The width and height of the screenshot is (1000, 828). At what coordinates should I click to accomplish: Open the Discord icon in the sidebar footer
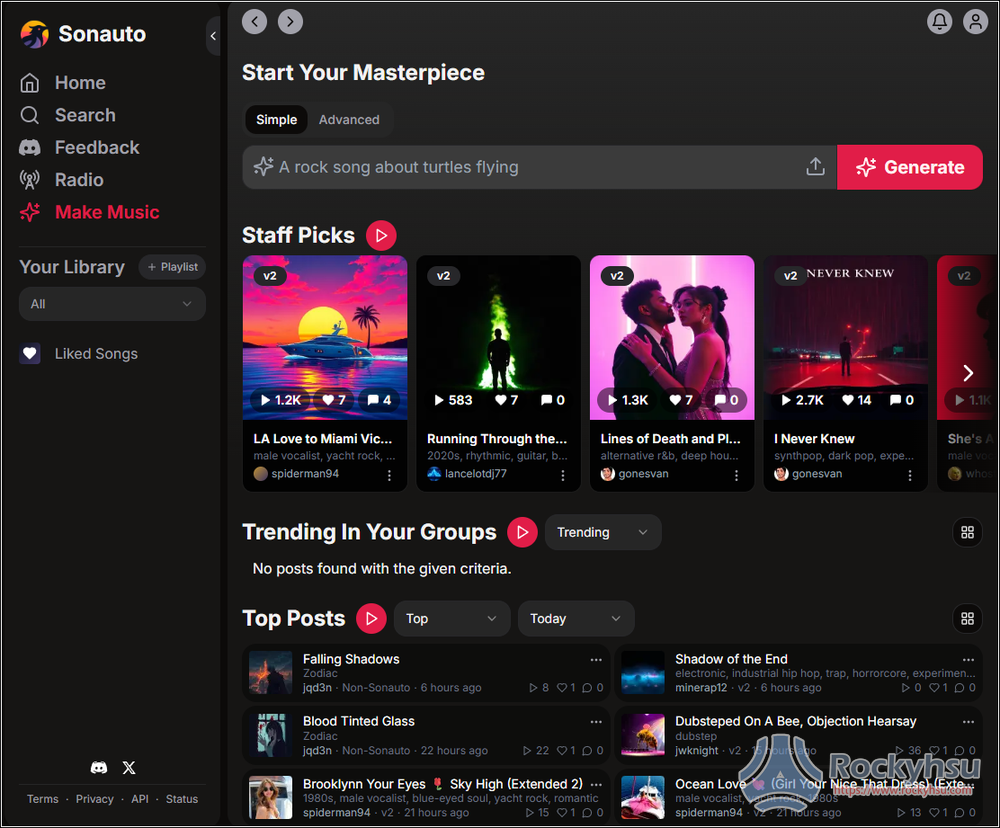coord(99,767)
